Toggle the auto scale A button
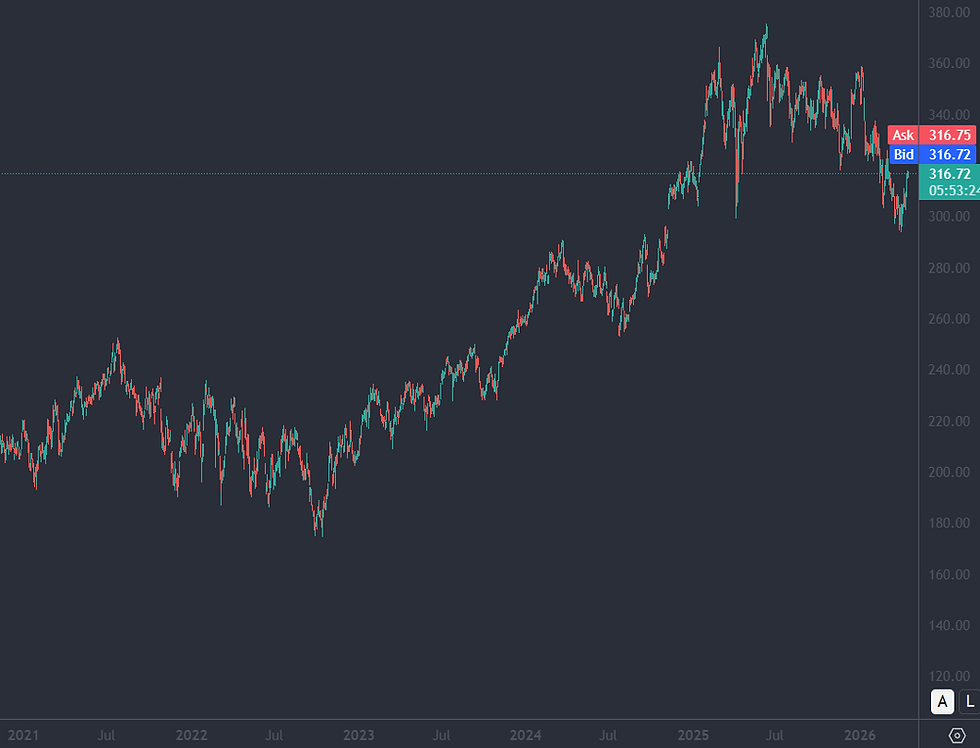This screenshot has height=748, width=980. 942,702
